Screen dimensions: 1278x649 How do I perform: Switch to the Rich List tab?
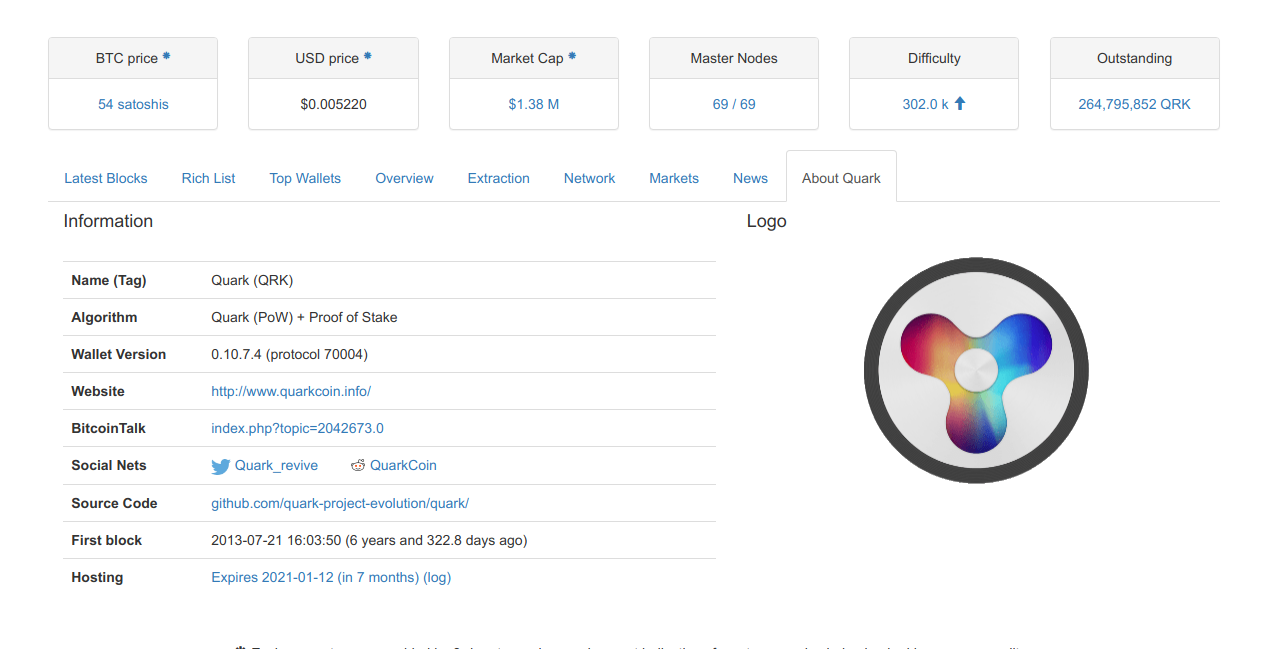208,178
